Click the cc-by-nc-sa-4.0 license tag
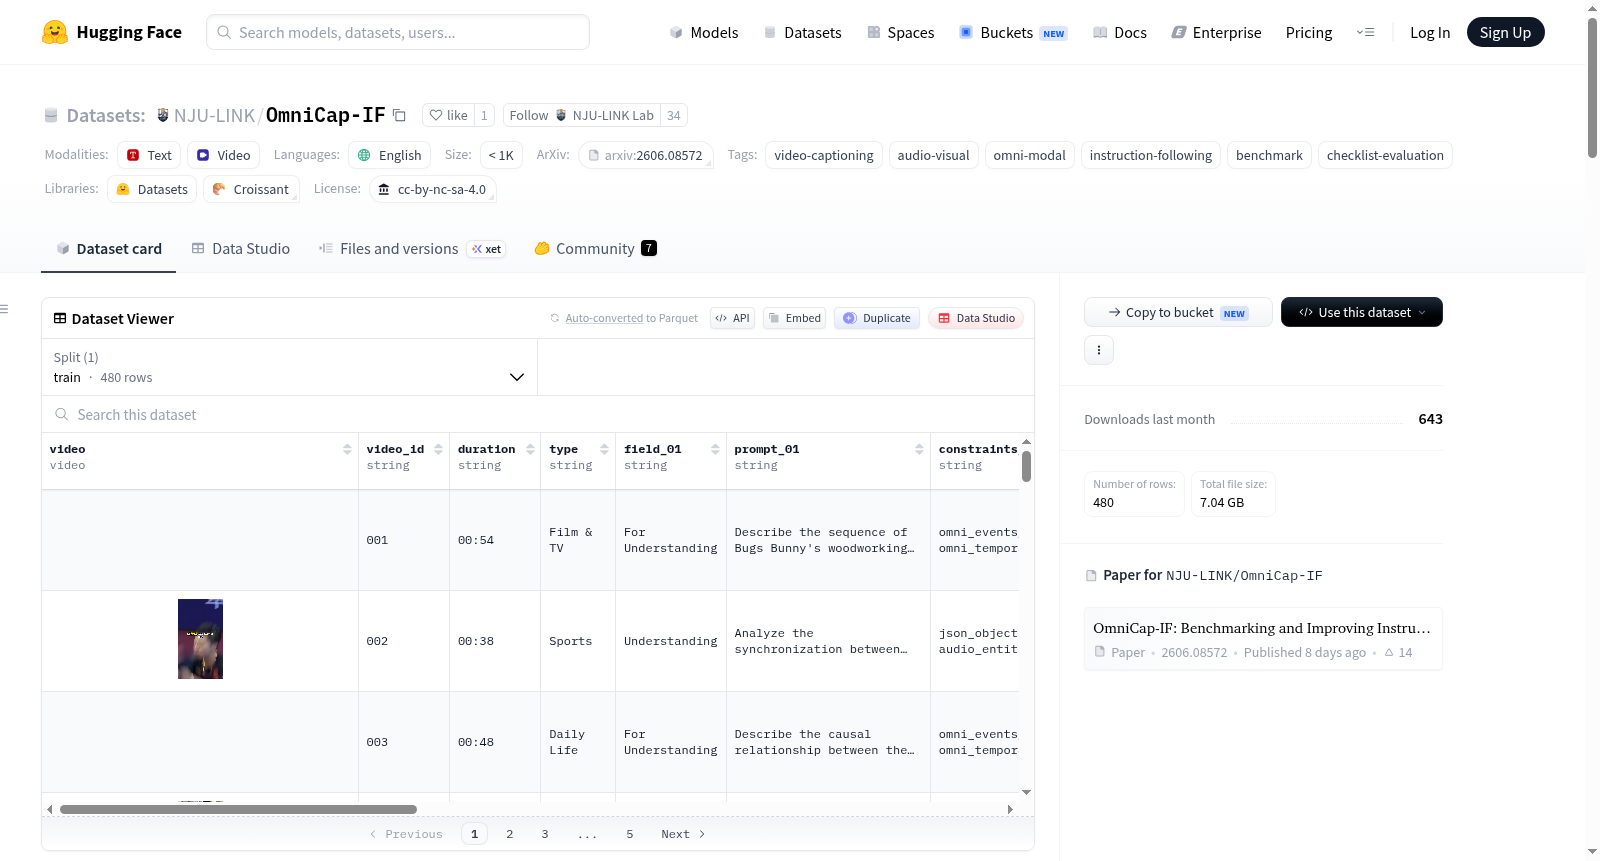Image resolution: width=1600 pixels, height=861 pixels. [432, 189]
